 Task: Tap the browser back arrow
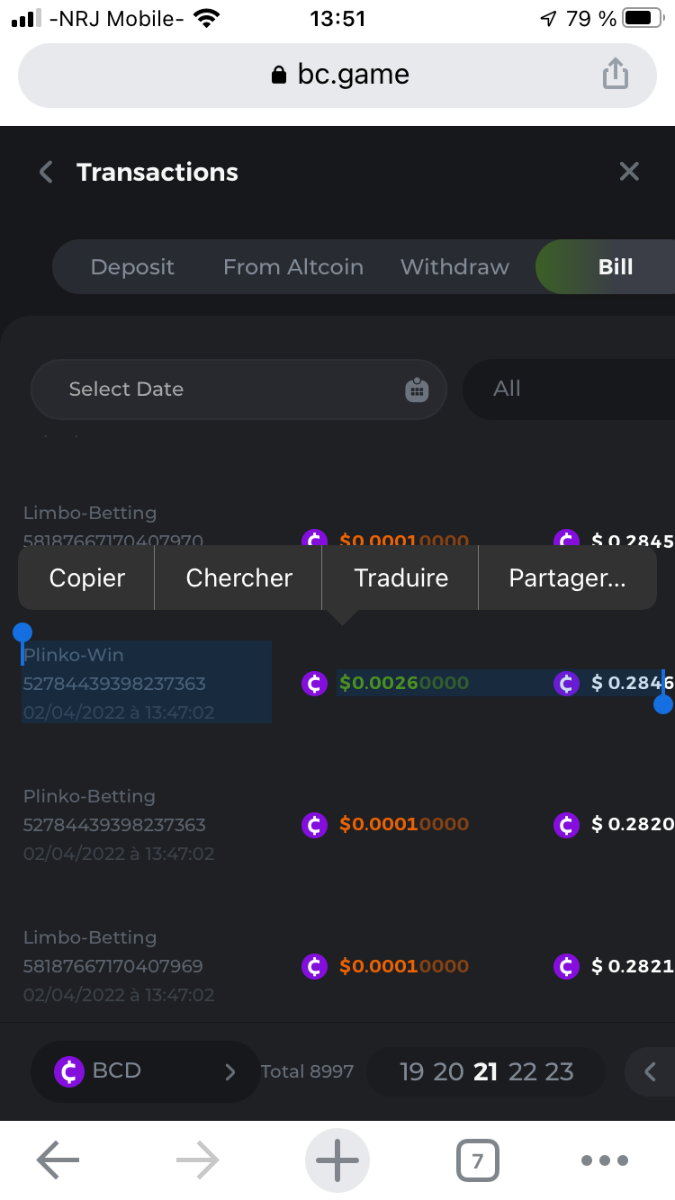pyautogui.click(x=58, y=1161)
